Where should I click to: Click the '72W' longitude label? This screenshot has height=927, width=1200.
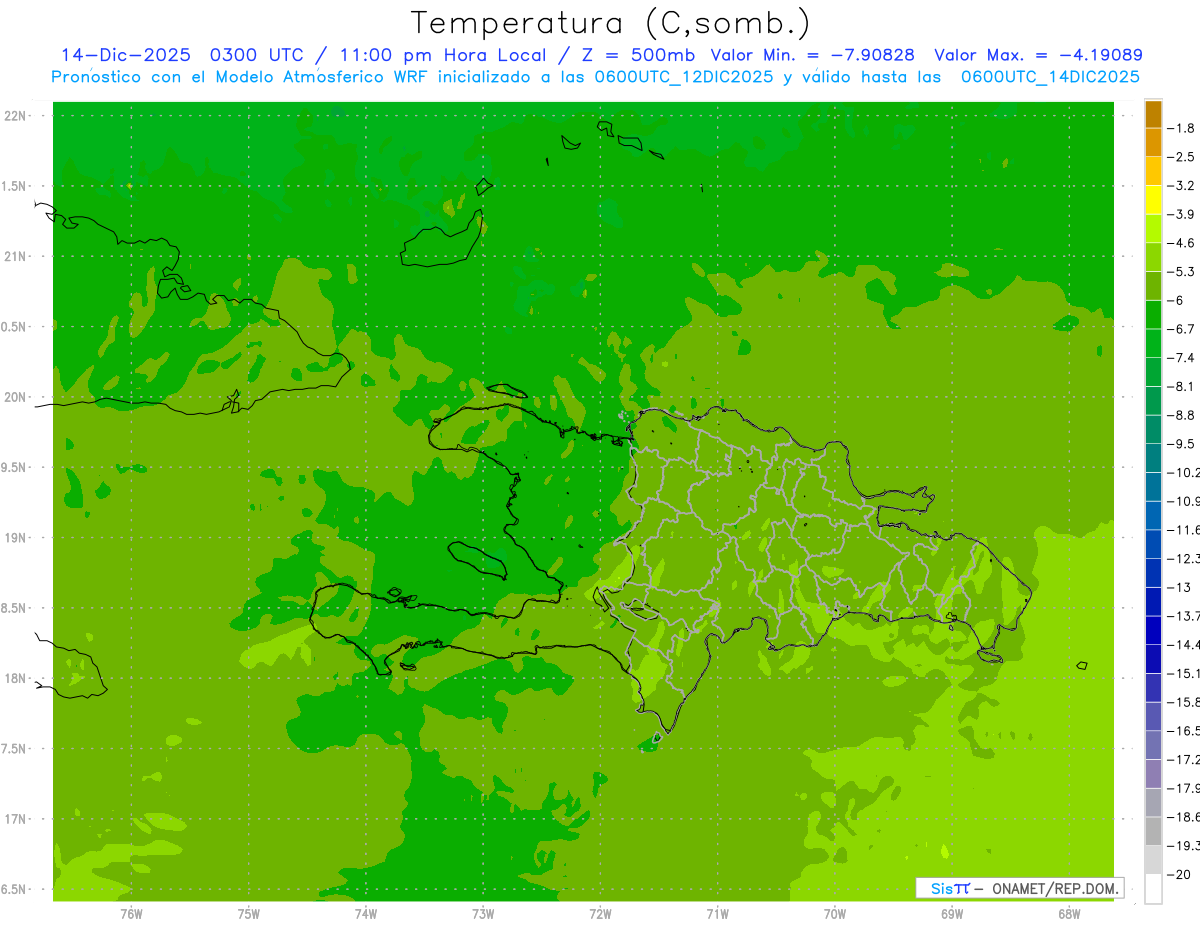click(600, 914)
